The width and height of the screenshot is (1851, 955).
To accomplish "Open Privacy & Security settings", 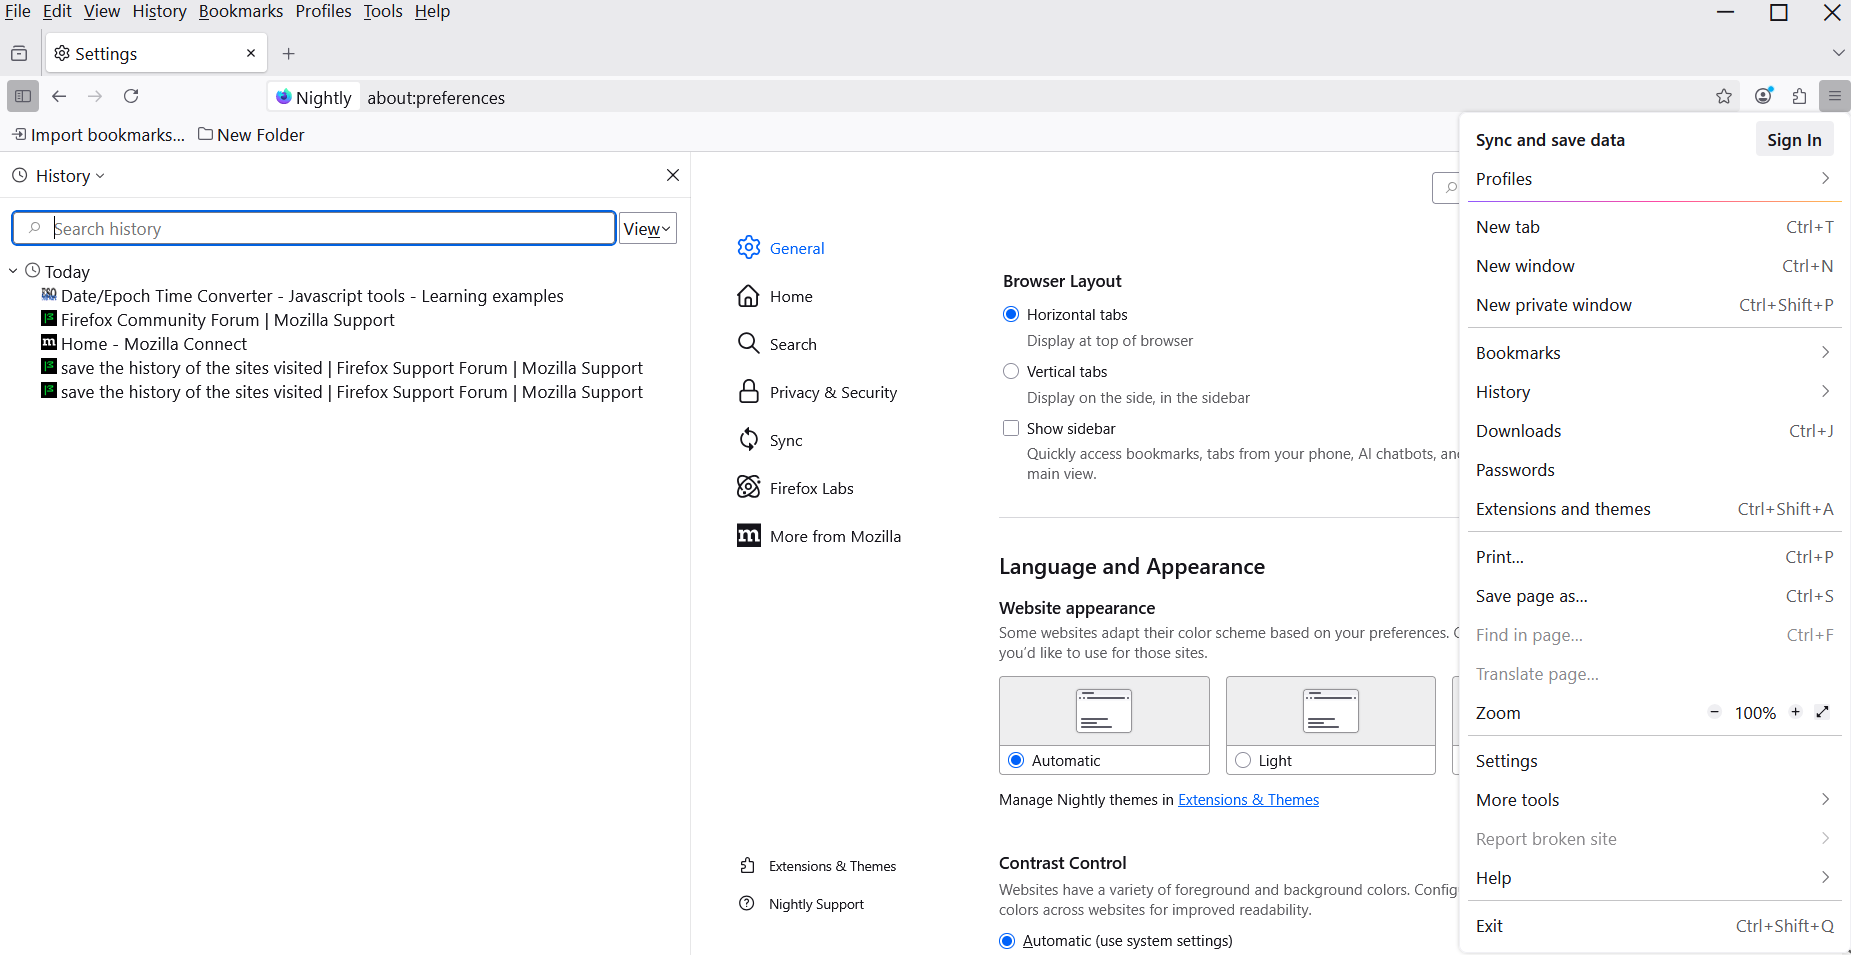I will (x=817, y=392).
